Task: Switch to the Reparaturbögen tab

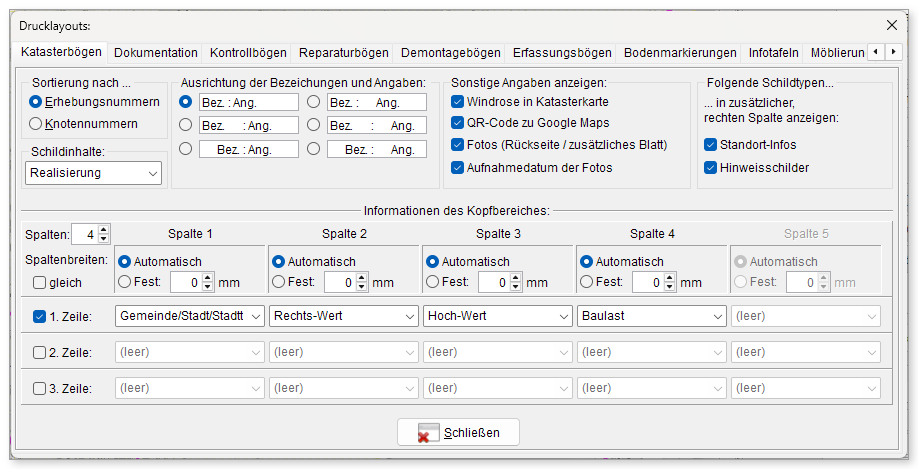Action: pyautogui.click(x=344, y=53)
